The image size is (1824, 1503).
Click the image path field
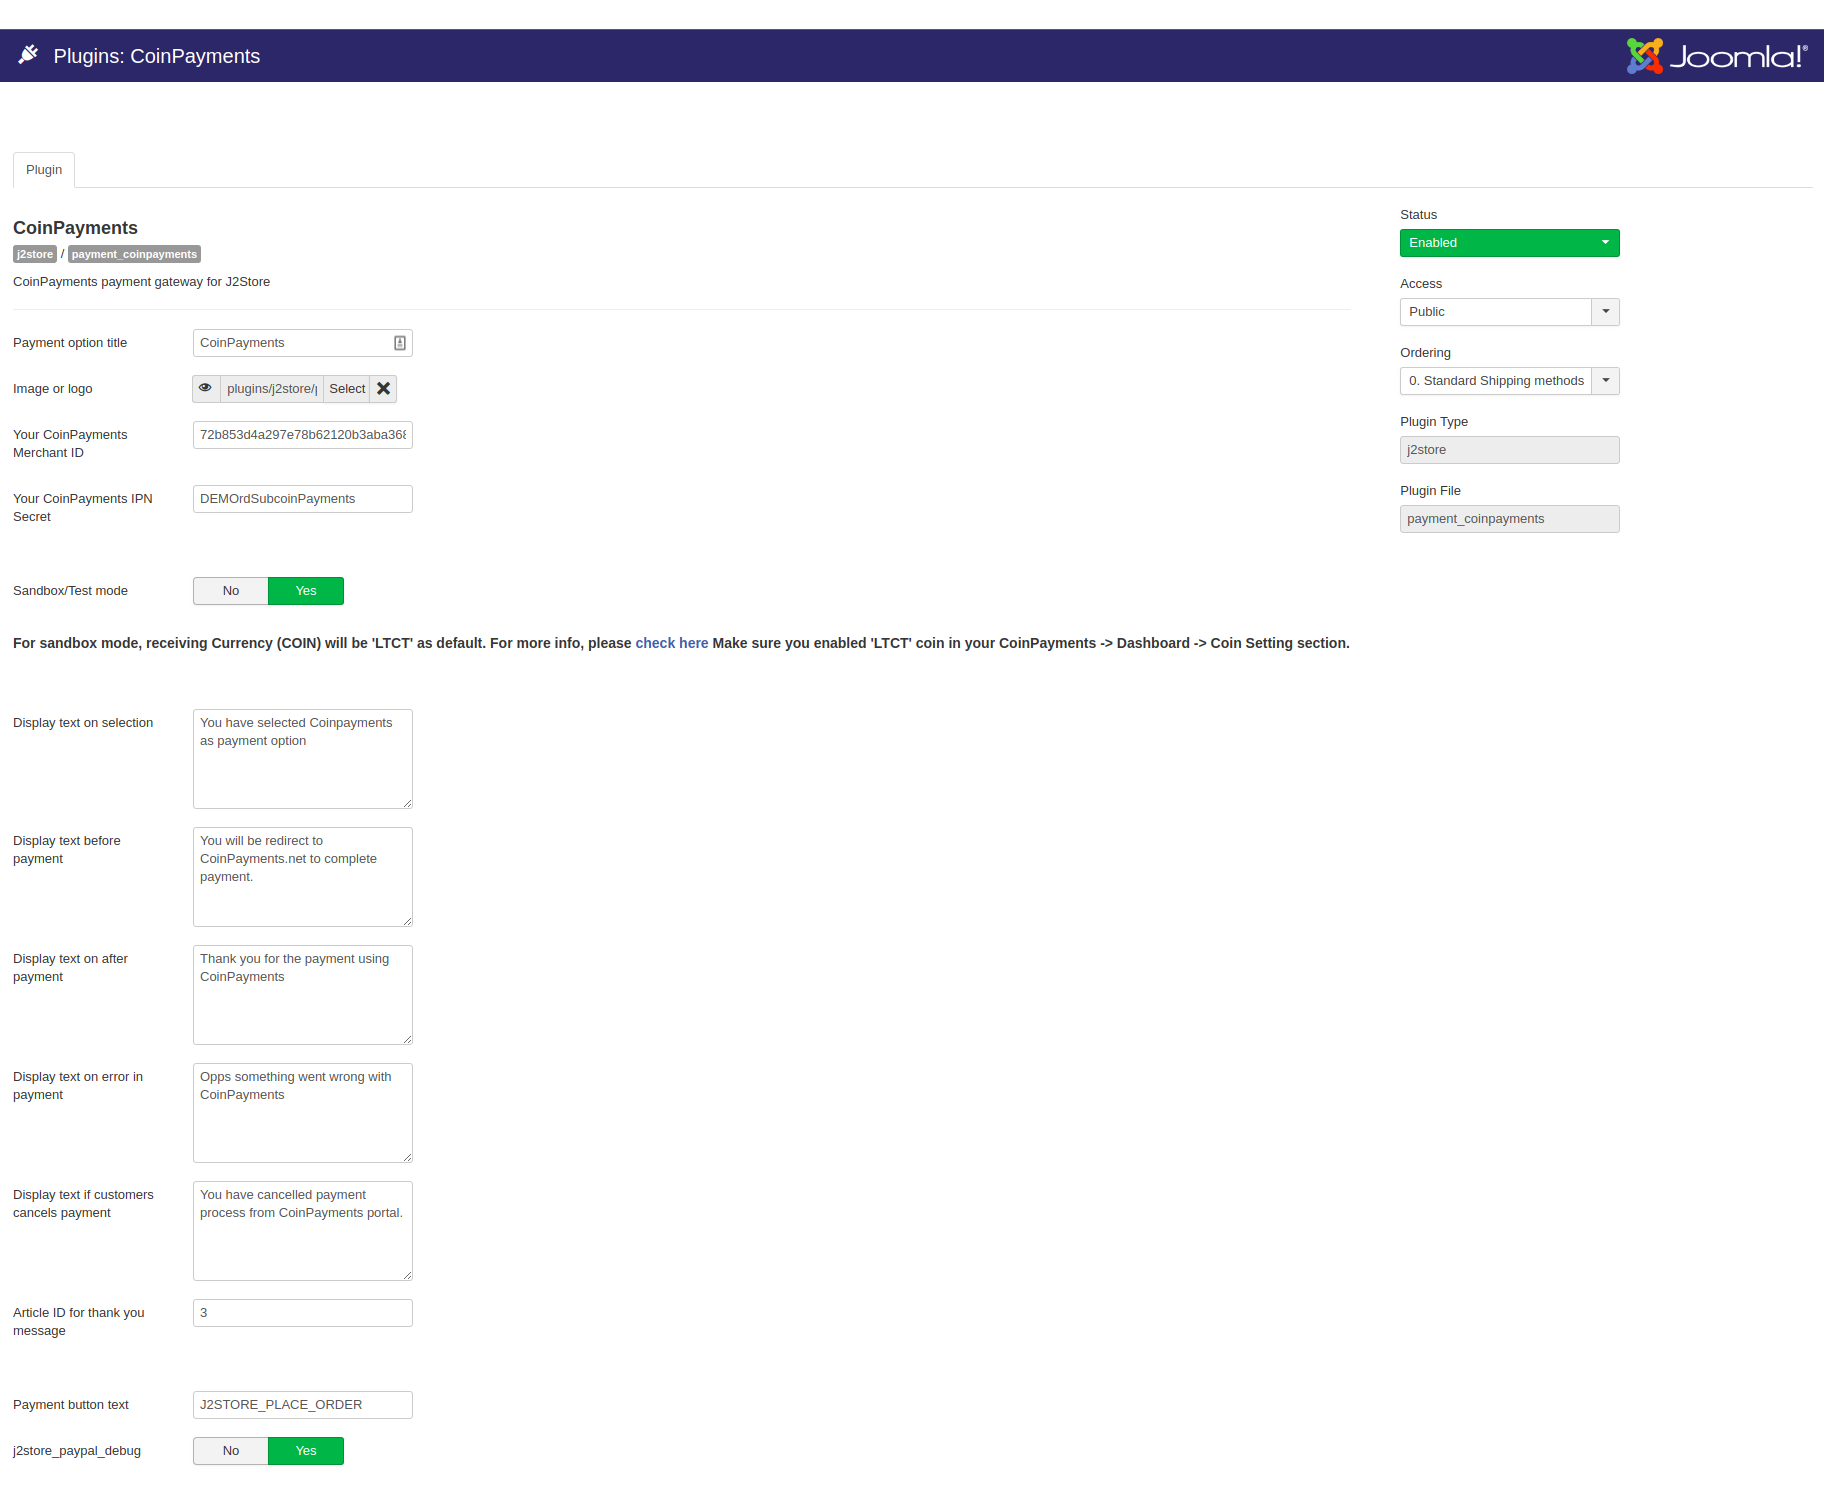[271, 389]
